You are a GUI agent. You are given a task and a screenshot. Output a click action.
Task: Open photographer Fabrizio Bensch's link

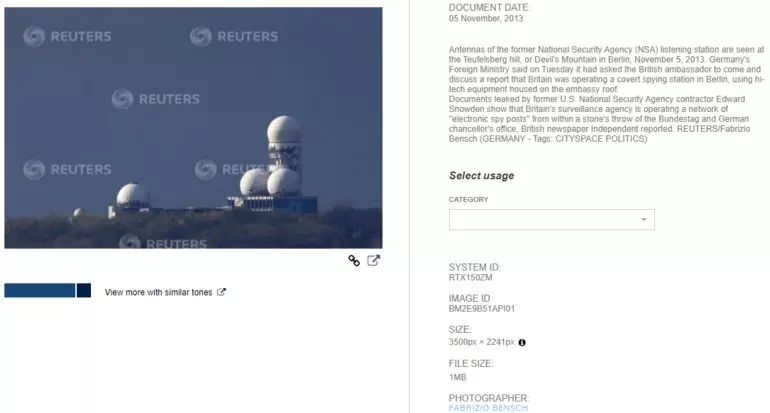coord(488,408)
